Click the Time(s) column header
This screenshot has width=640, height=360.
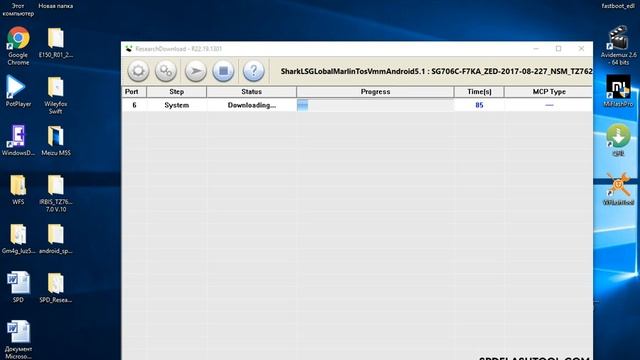click(479, 92)
